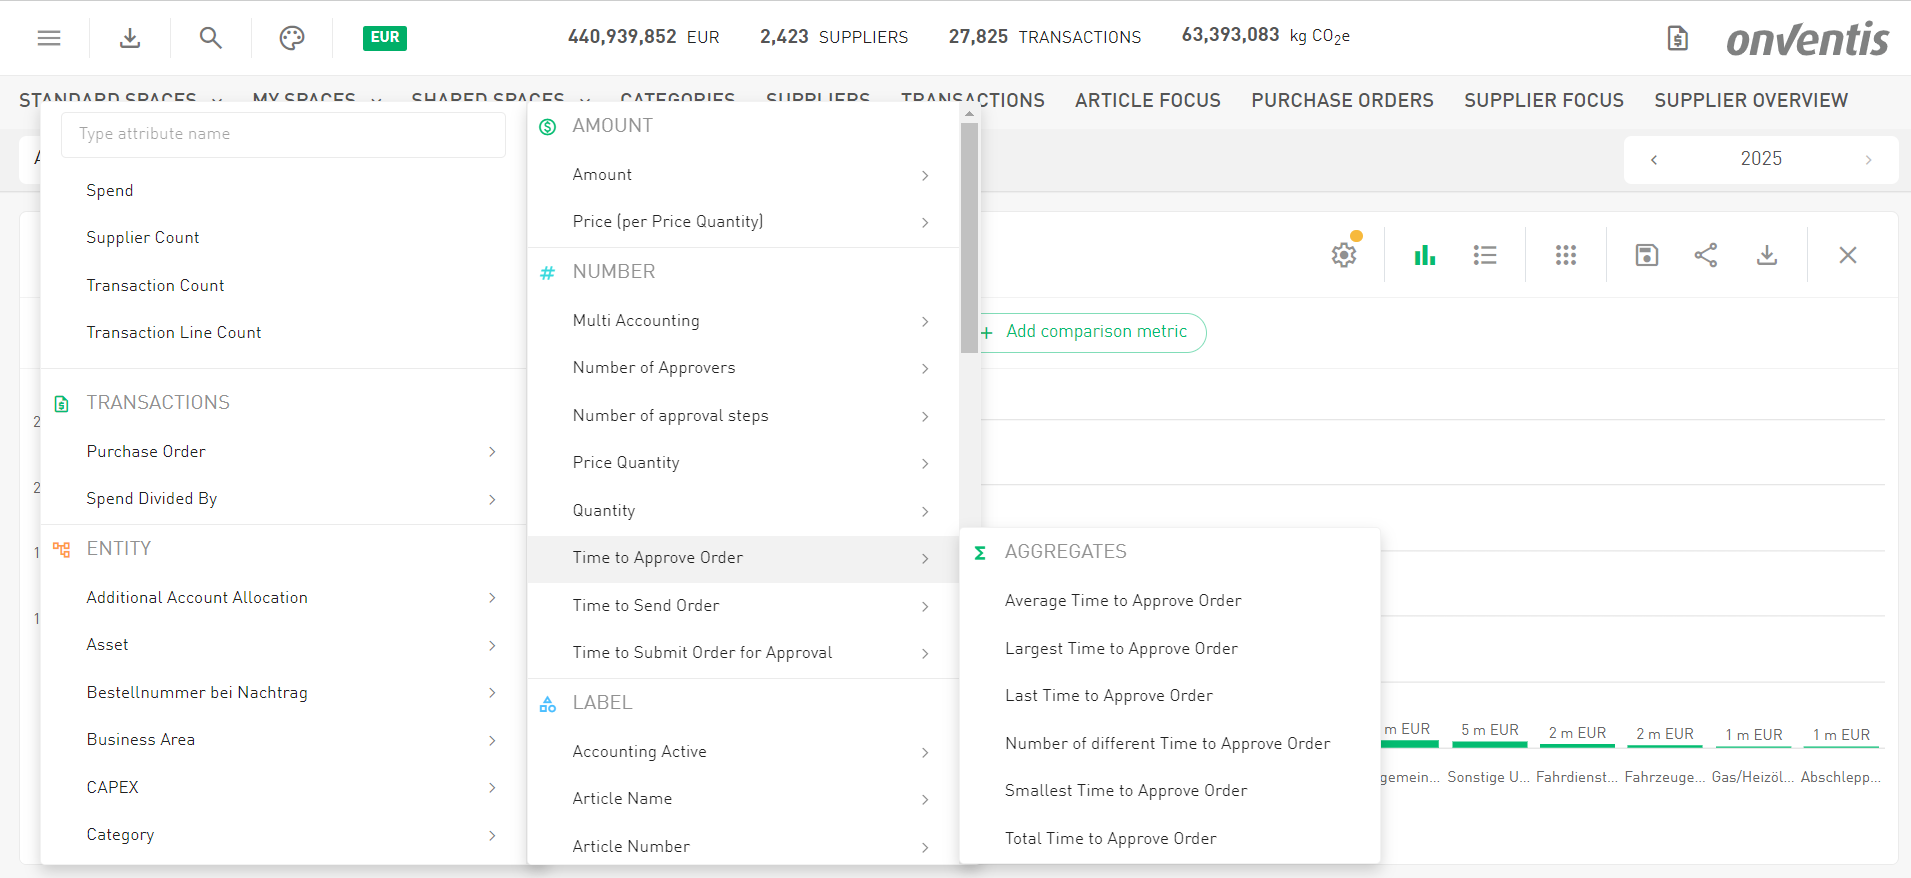Click the share icon
The image size is (1911, 878).
(1706, 255)
